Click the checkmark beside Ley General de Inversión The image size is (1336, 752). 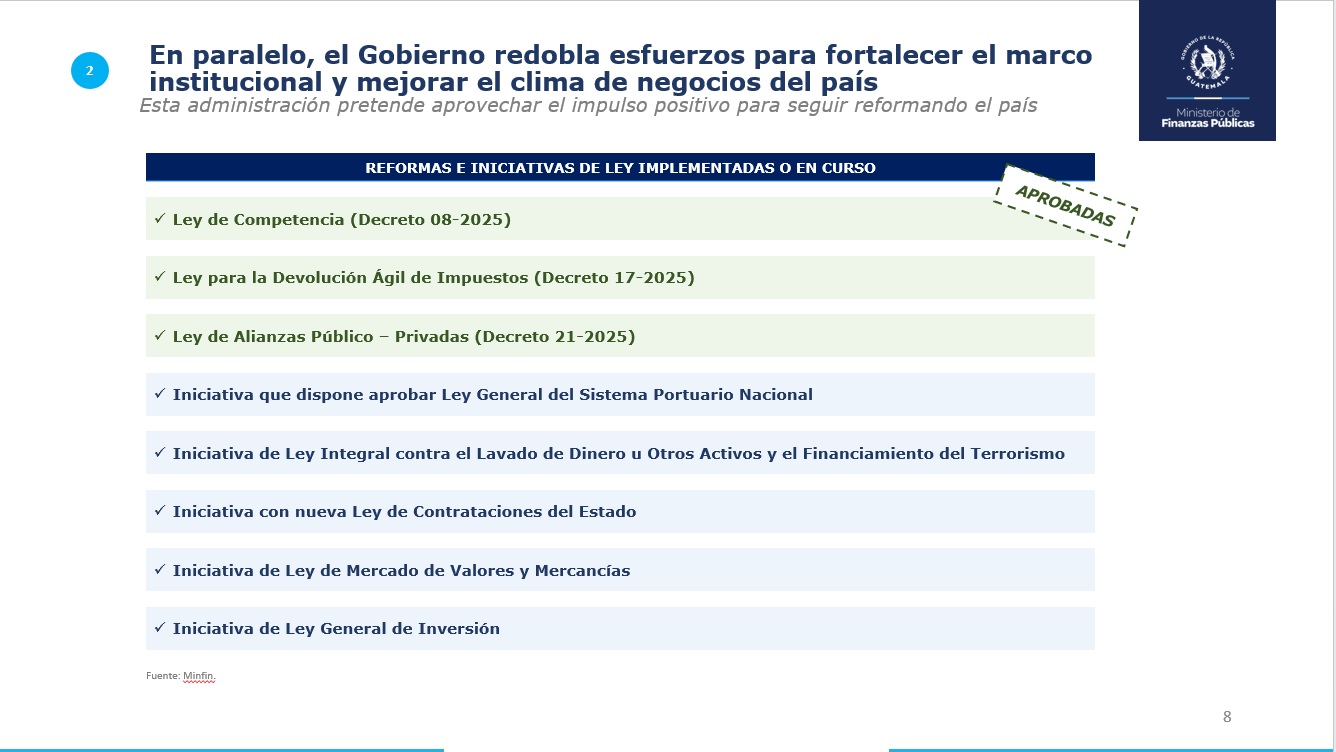161,628
